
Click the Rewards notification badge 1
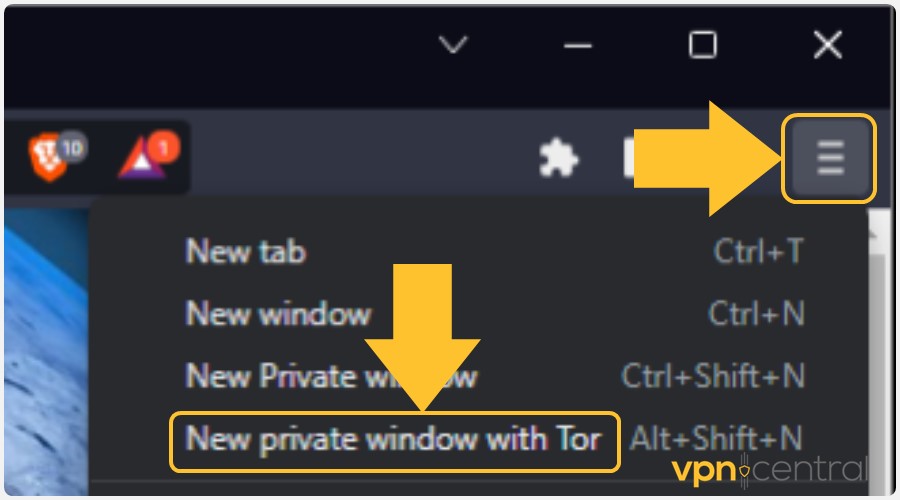(x=163, y=148)
